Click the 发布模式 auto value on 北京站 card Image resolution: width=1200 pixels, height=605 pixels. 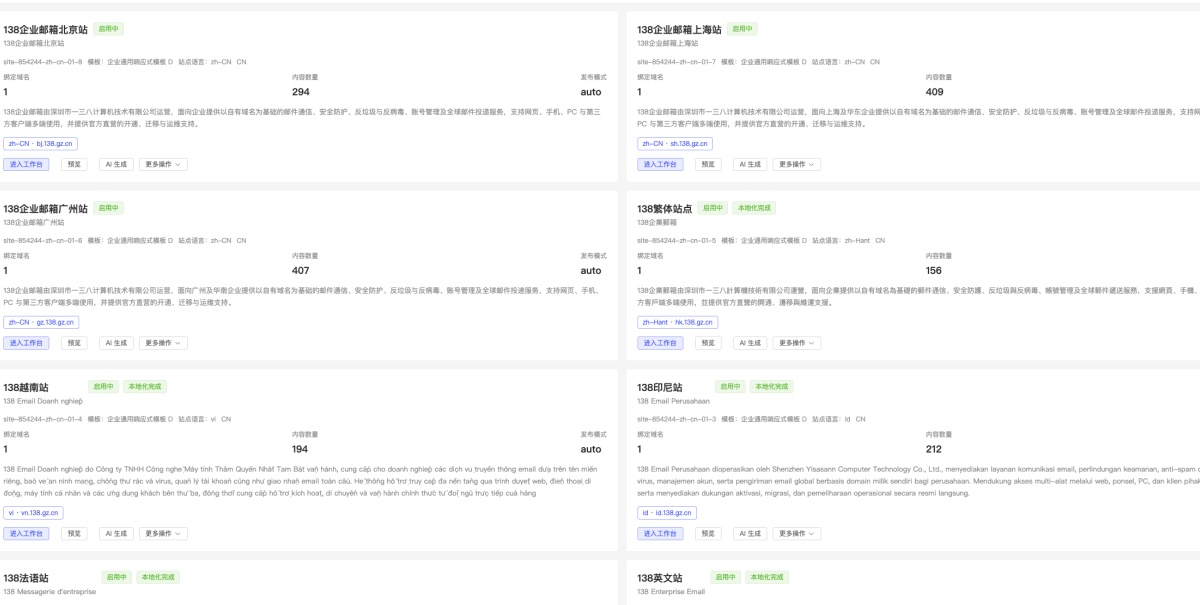coord(591,92)
